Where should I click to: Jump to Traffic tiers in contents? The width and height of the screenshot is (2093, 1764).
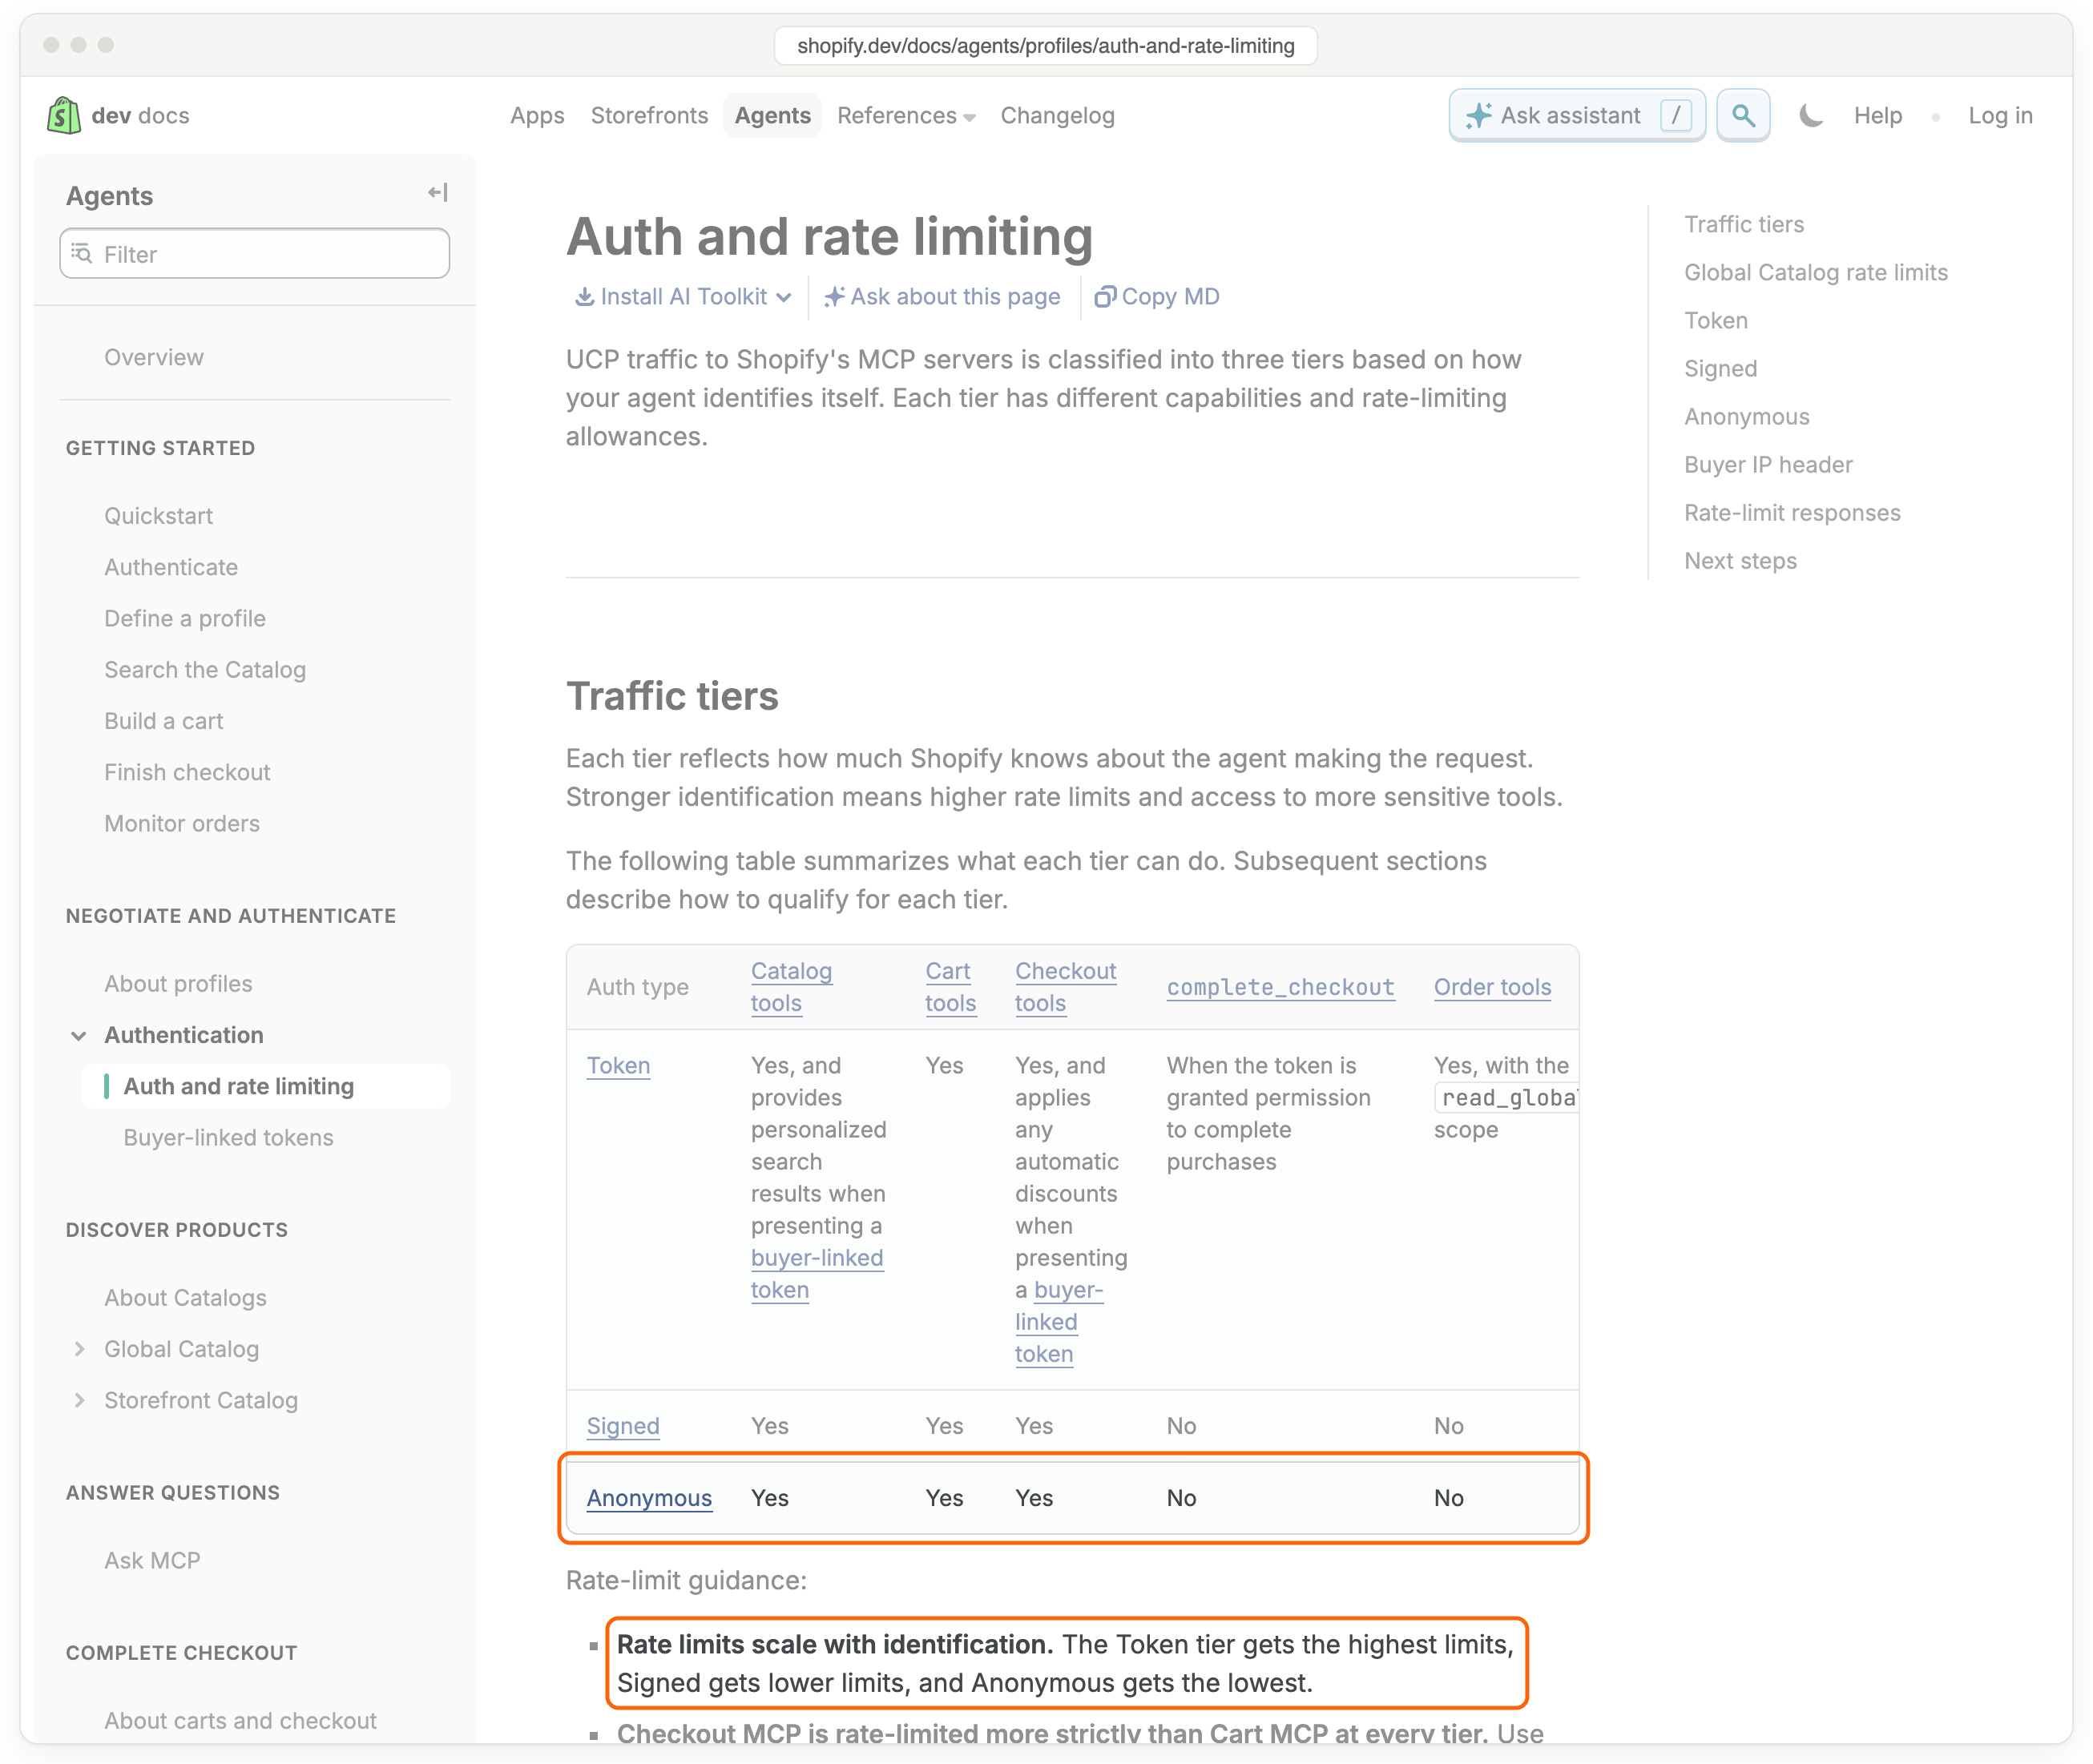click(x=1744, y=224)
